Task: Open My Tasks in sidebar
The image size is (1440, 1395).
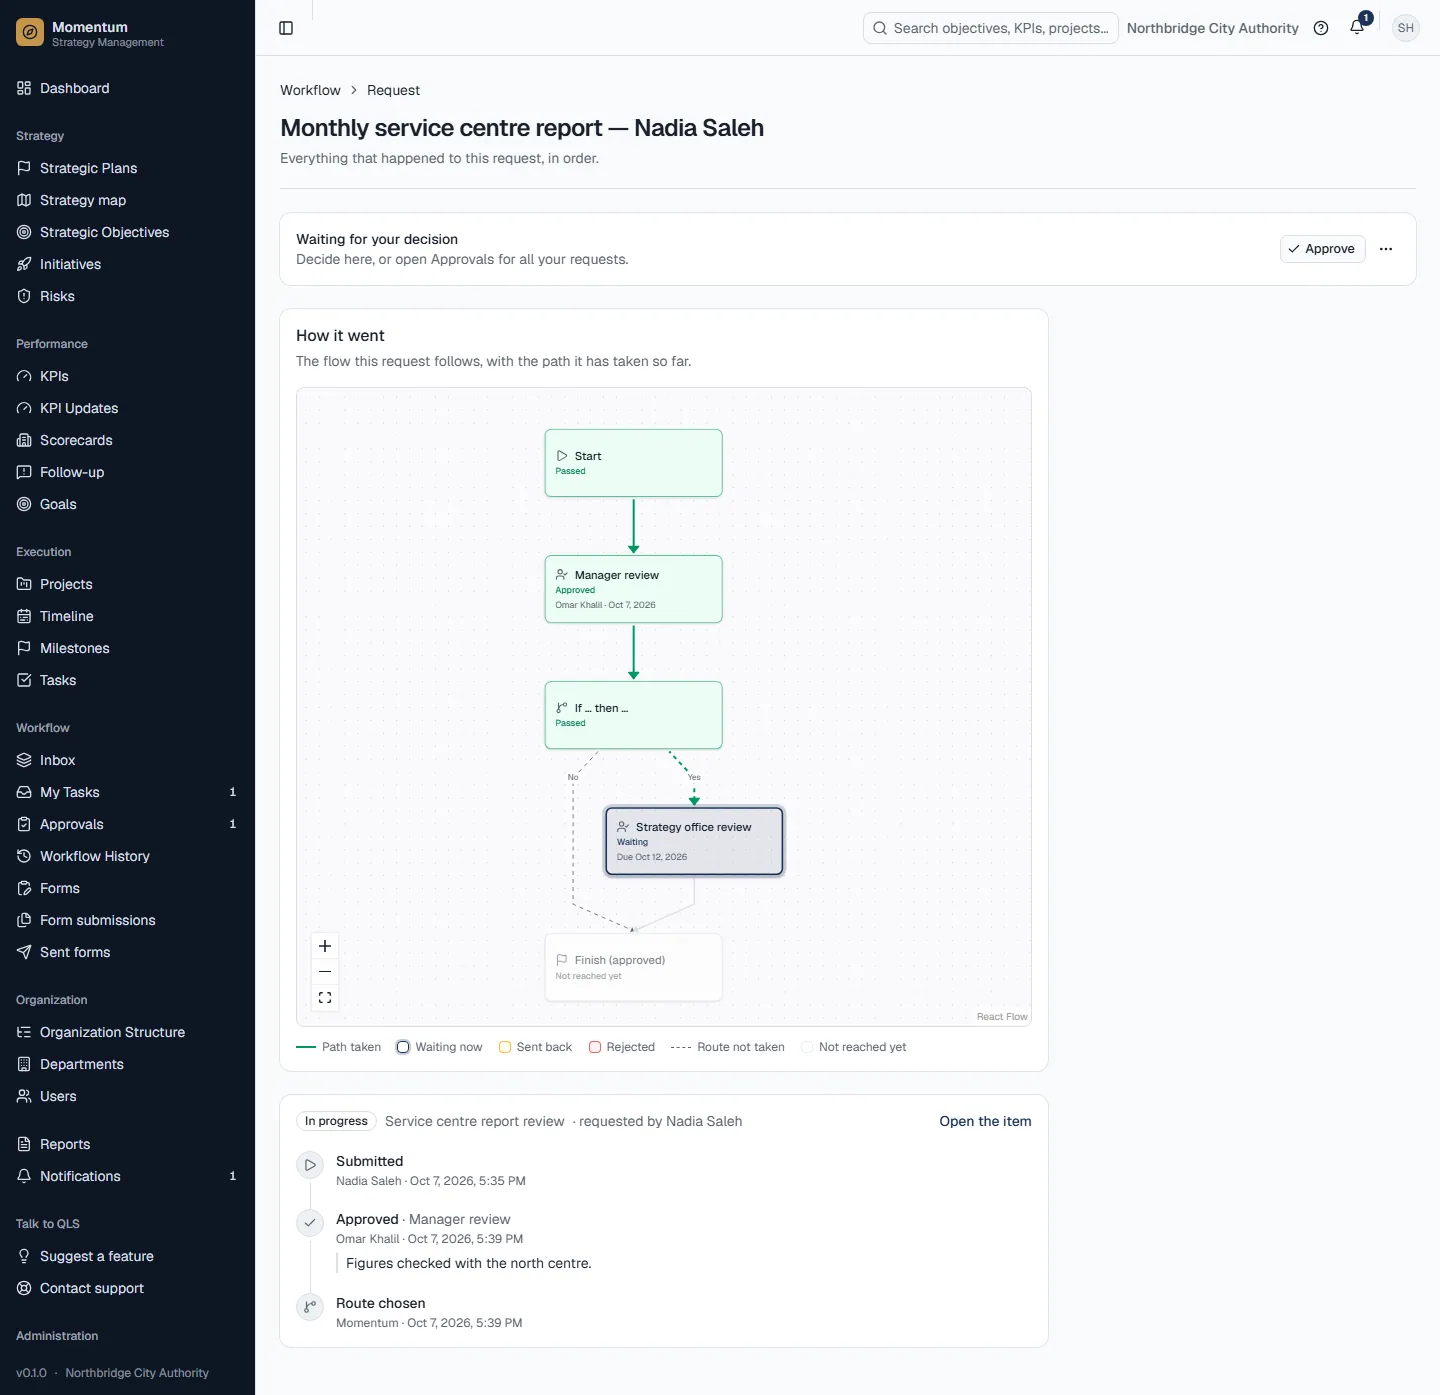Action: point(127,792)
